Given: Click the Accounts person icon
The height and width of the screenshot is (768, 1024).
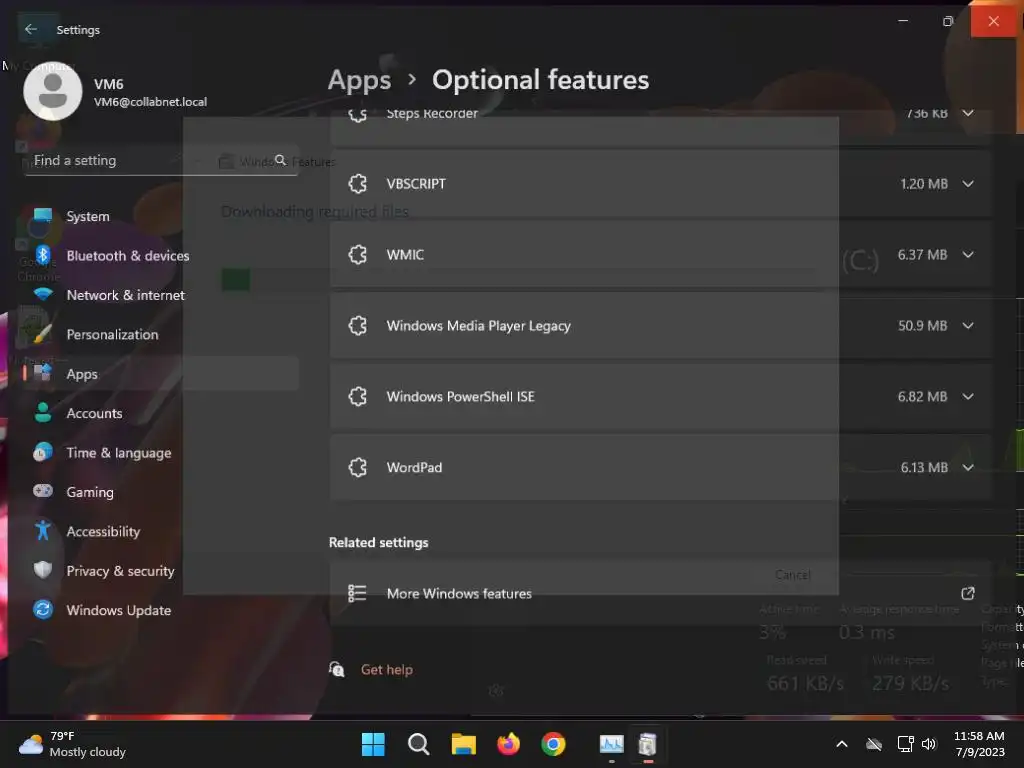Looking at the screenshot, I should click(43, 413).
